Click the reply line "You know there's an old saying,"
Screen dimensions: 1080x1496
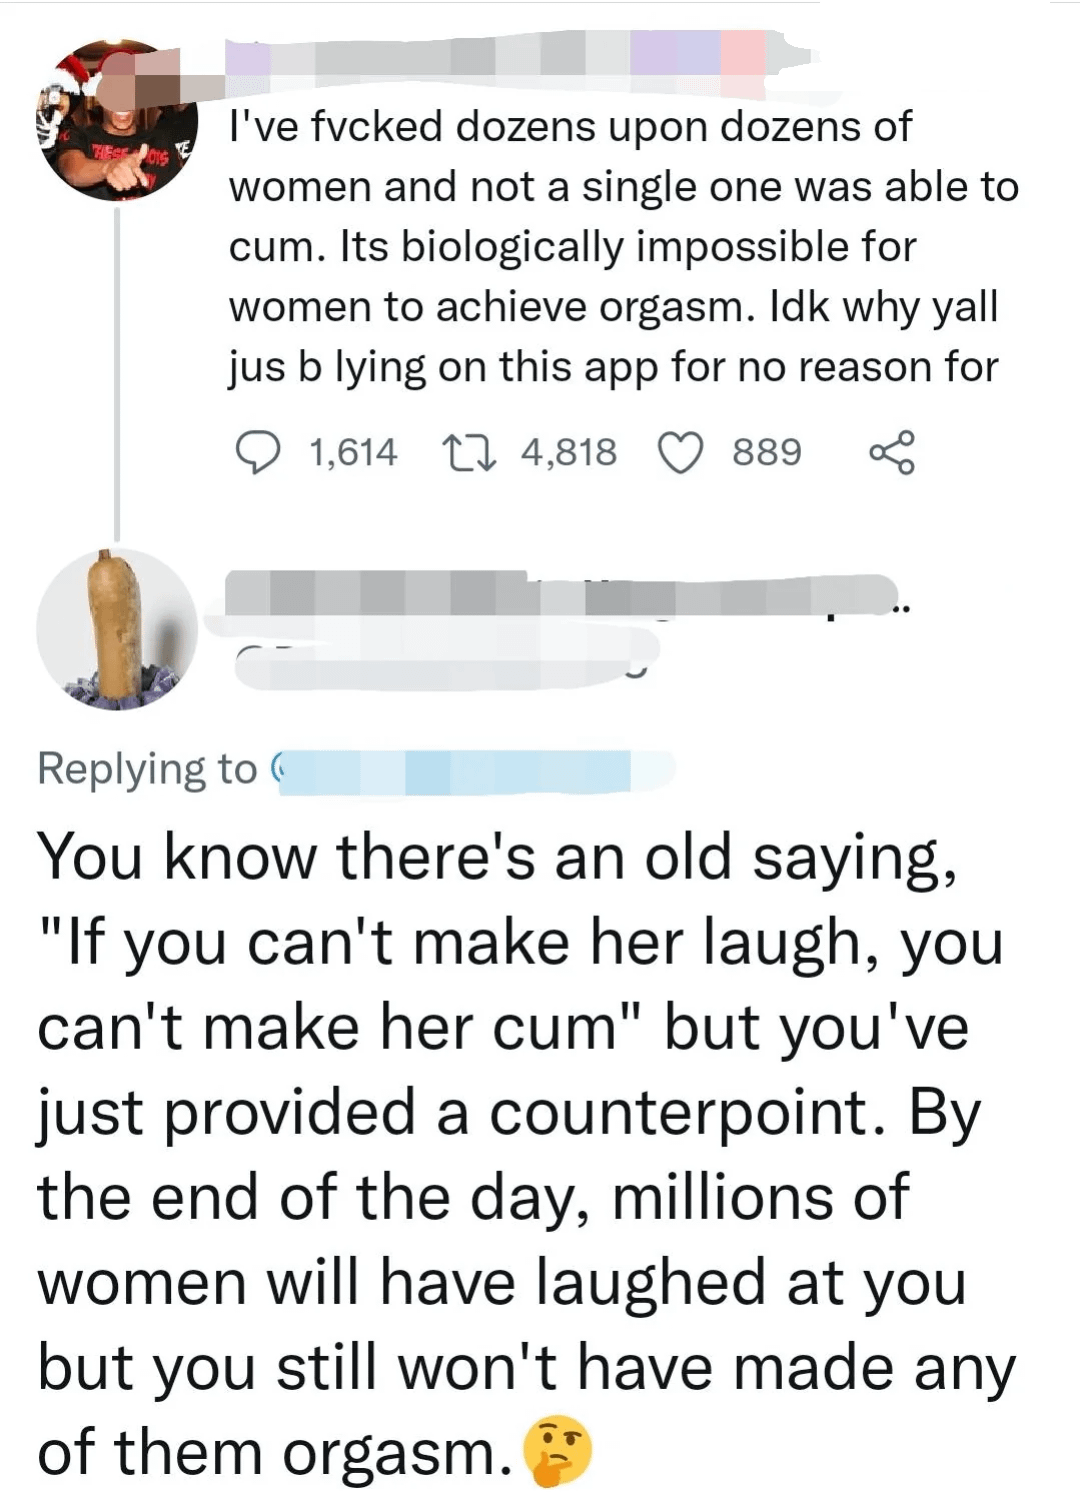pos(496,857)
